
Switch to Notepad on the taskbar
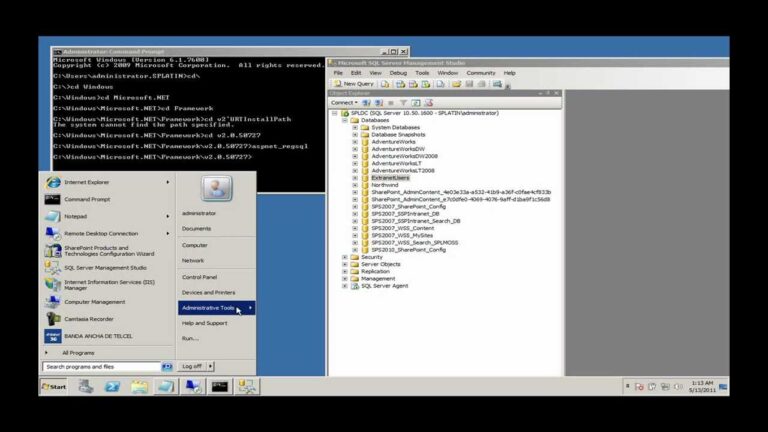coord(166,386)
